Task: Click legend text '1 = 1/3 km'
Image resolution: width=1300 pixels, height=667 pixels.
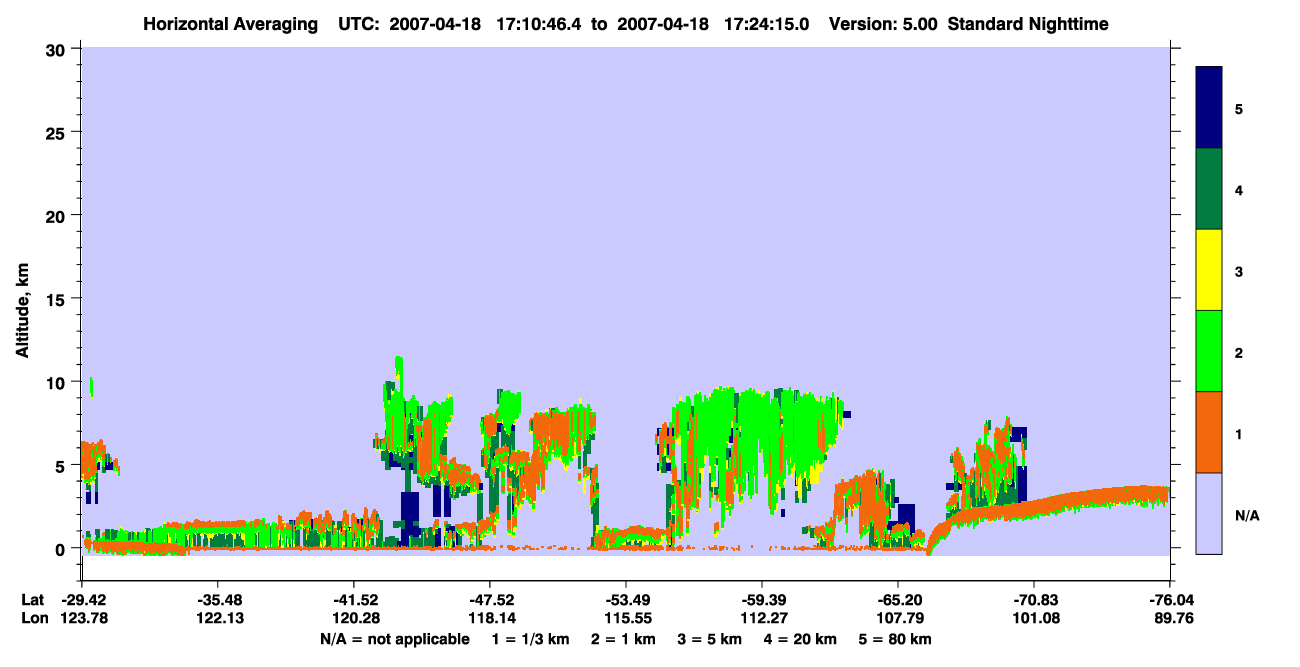Action: pyautogui.click(x=530, y=639)
